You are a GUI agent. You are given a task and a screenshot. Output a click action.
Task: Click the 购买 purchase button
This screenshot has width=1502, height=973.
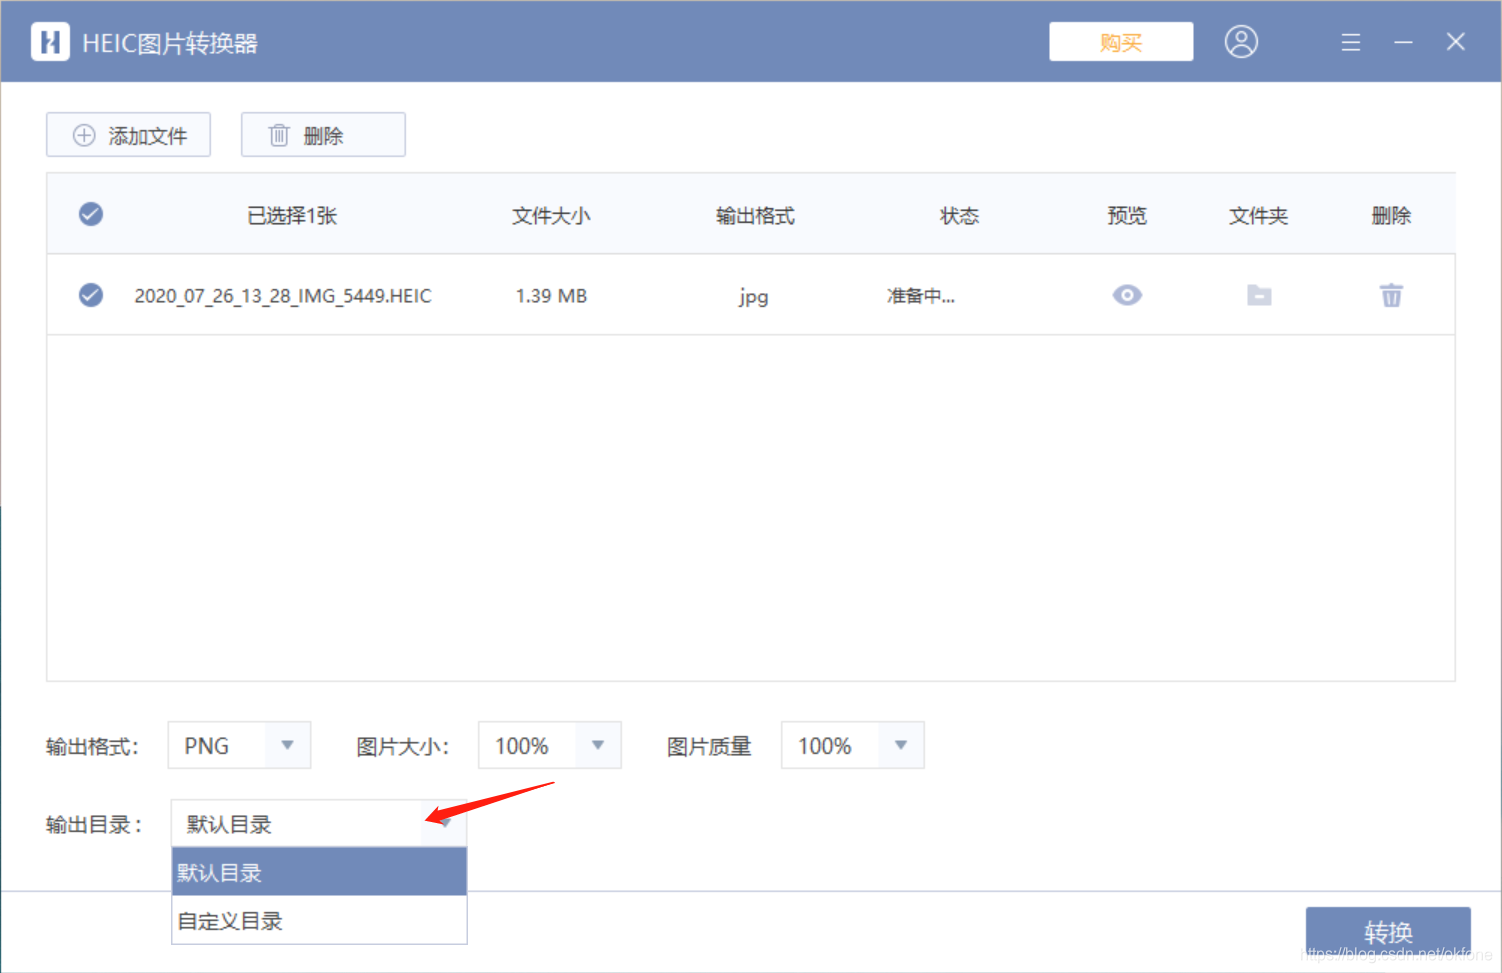click(x=1121, y=42)
